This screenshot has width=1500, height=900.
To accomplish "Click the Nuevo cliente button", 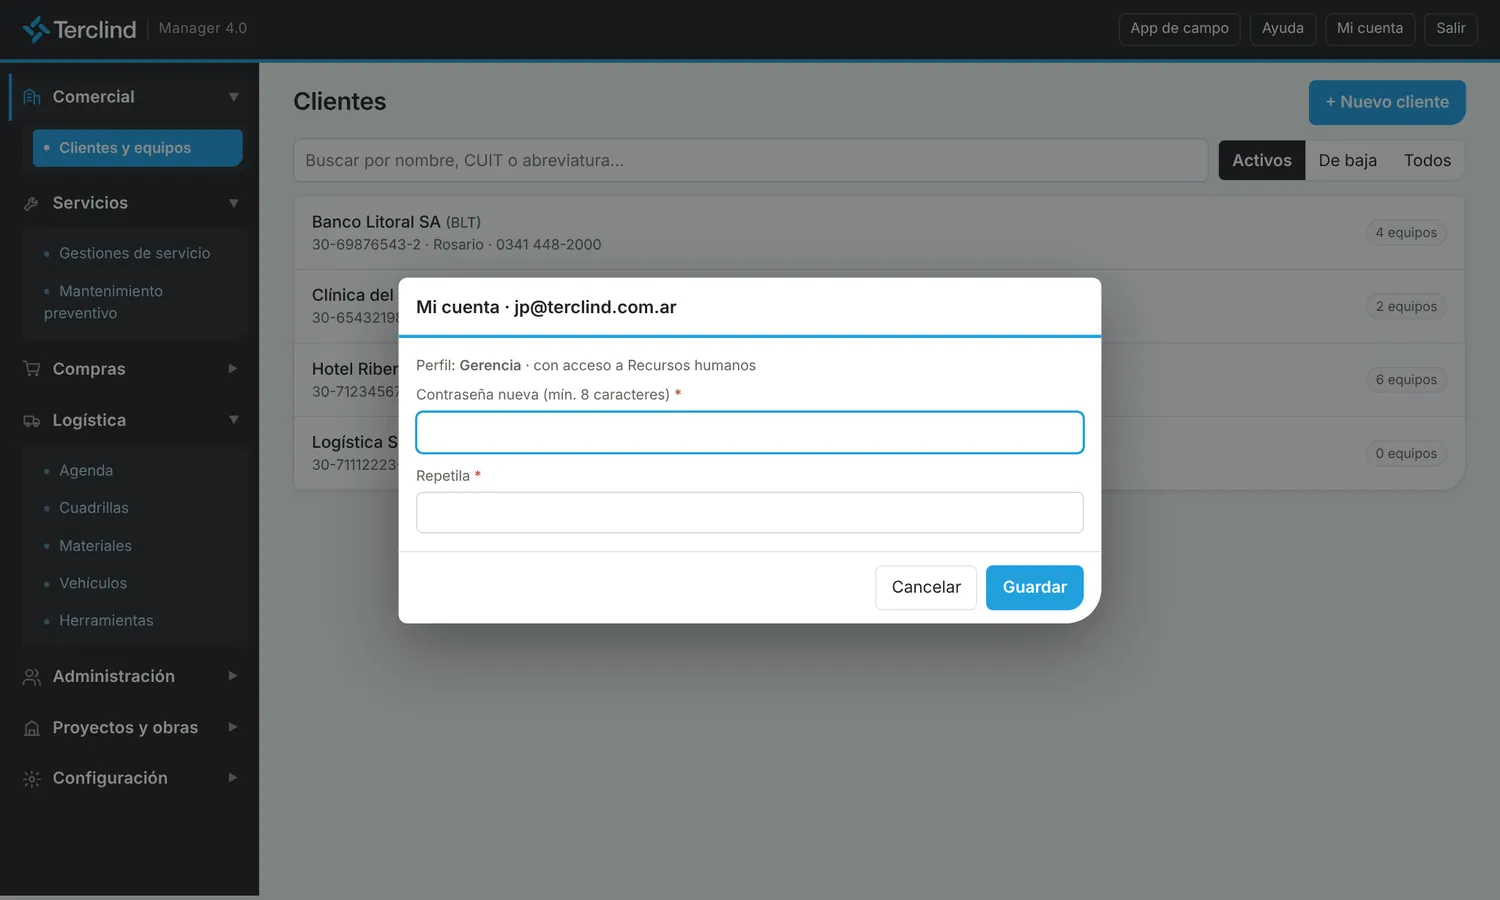I will pos(1387,102).
